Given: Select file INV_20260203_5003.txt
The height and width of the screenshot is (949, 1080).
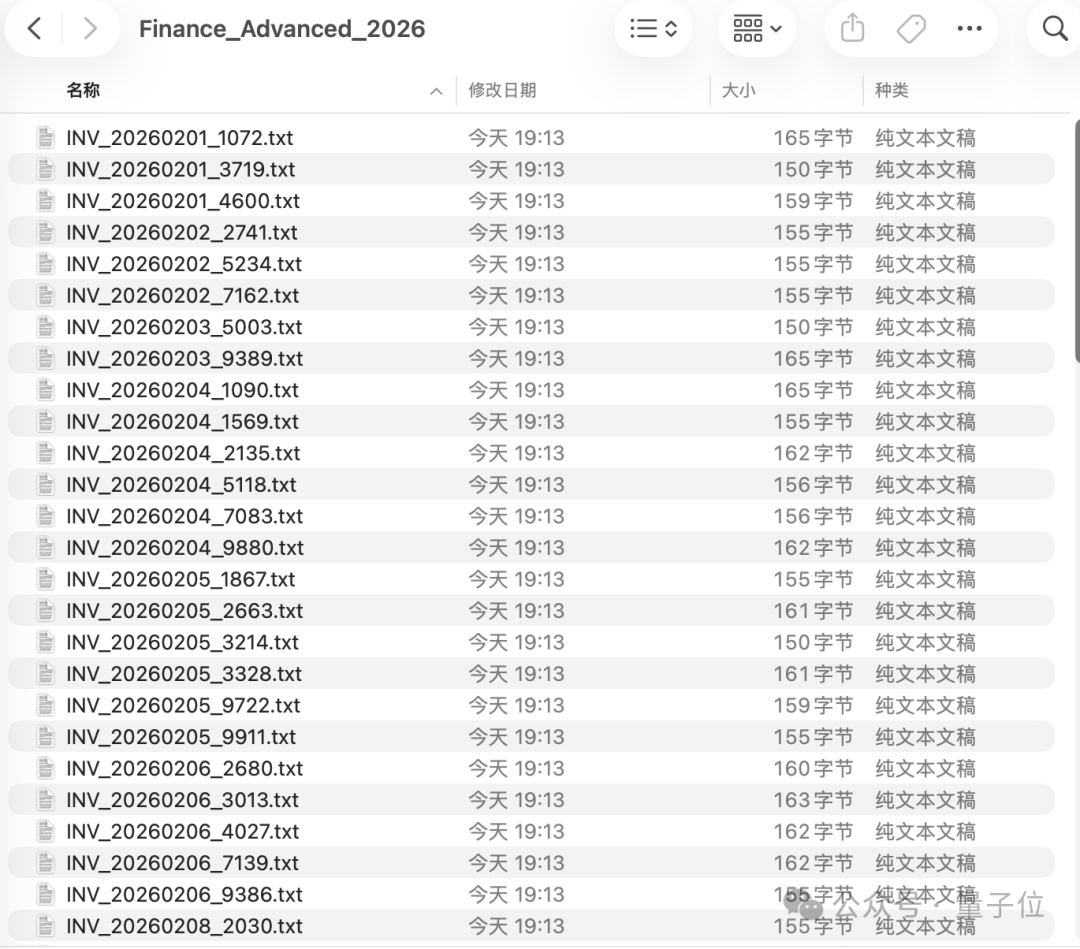Looking at the screenshot, I should point(531,327).
